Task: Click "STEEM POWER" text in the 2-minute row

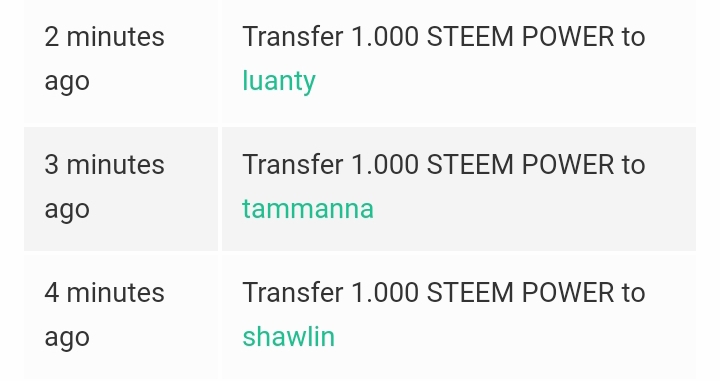Action: coord(520,37)
